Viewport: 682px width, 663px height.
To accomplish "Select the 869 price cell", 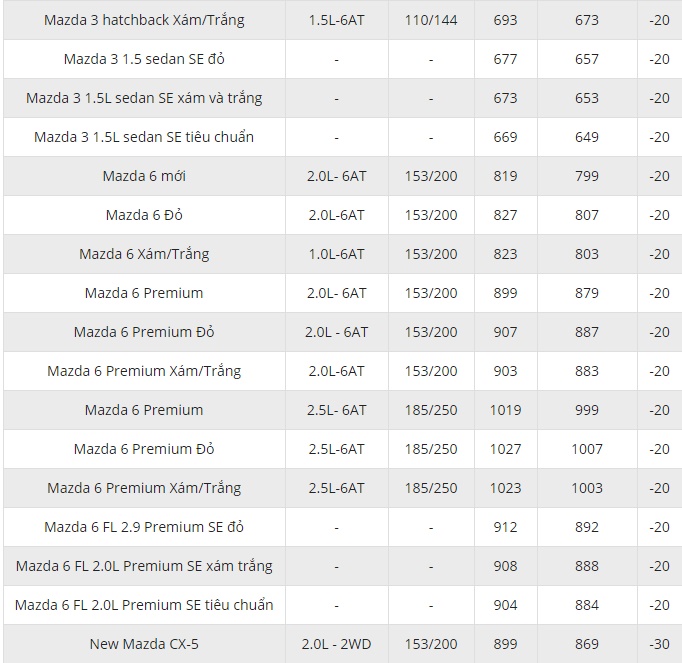I will (587, 644).
